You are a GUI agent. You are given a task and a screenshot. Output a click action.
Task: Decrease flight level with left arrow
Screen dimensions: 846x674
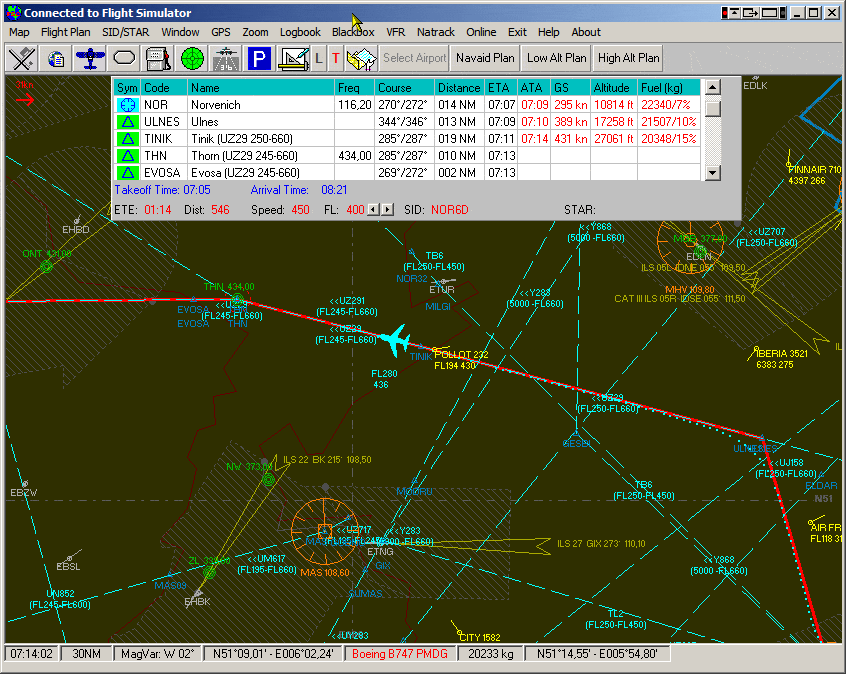(374, 210)
